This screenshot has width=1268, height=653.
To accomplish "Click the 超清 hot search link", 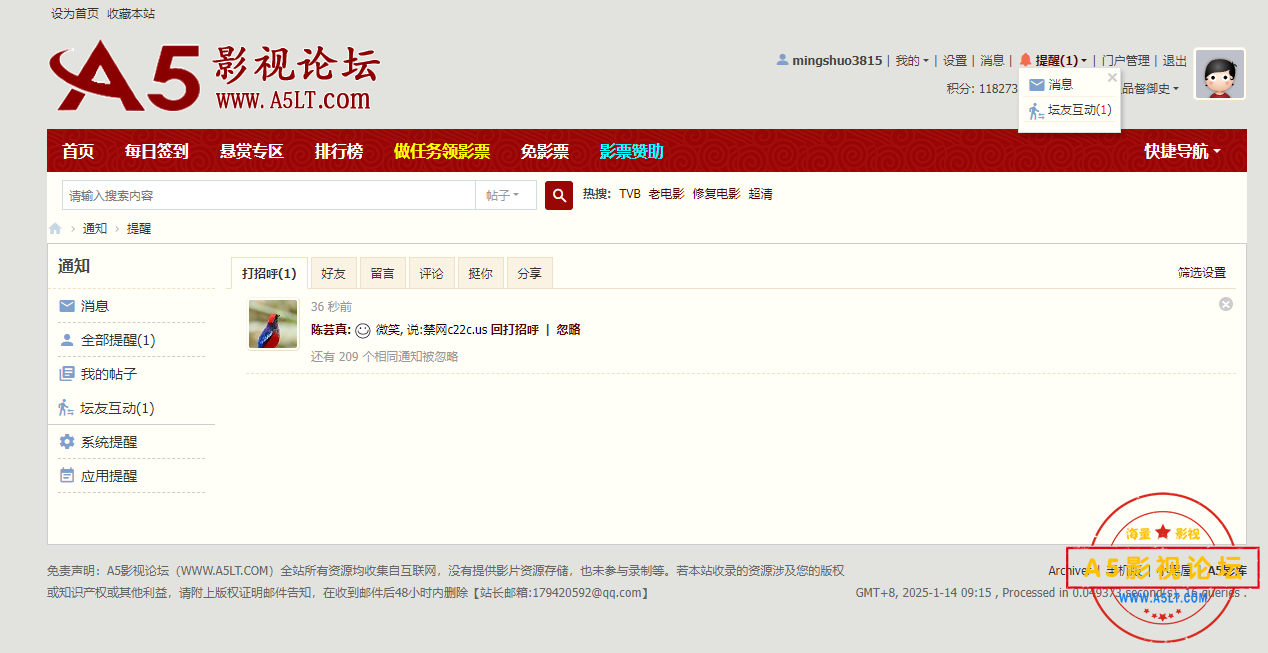I will tap(760, 194).
